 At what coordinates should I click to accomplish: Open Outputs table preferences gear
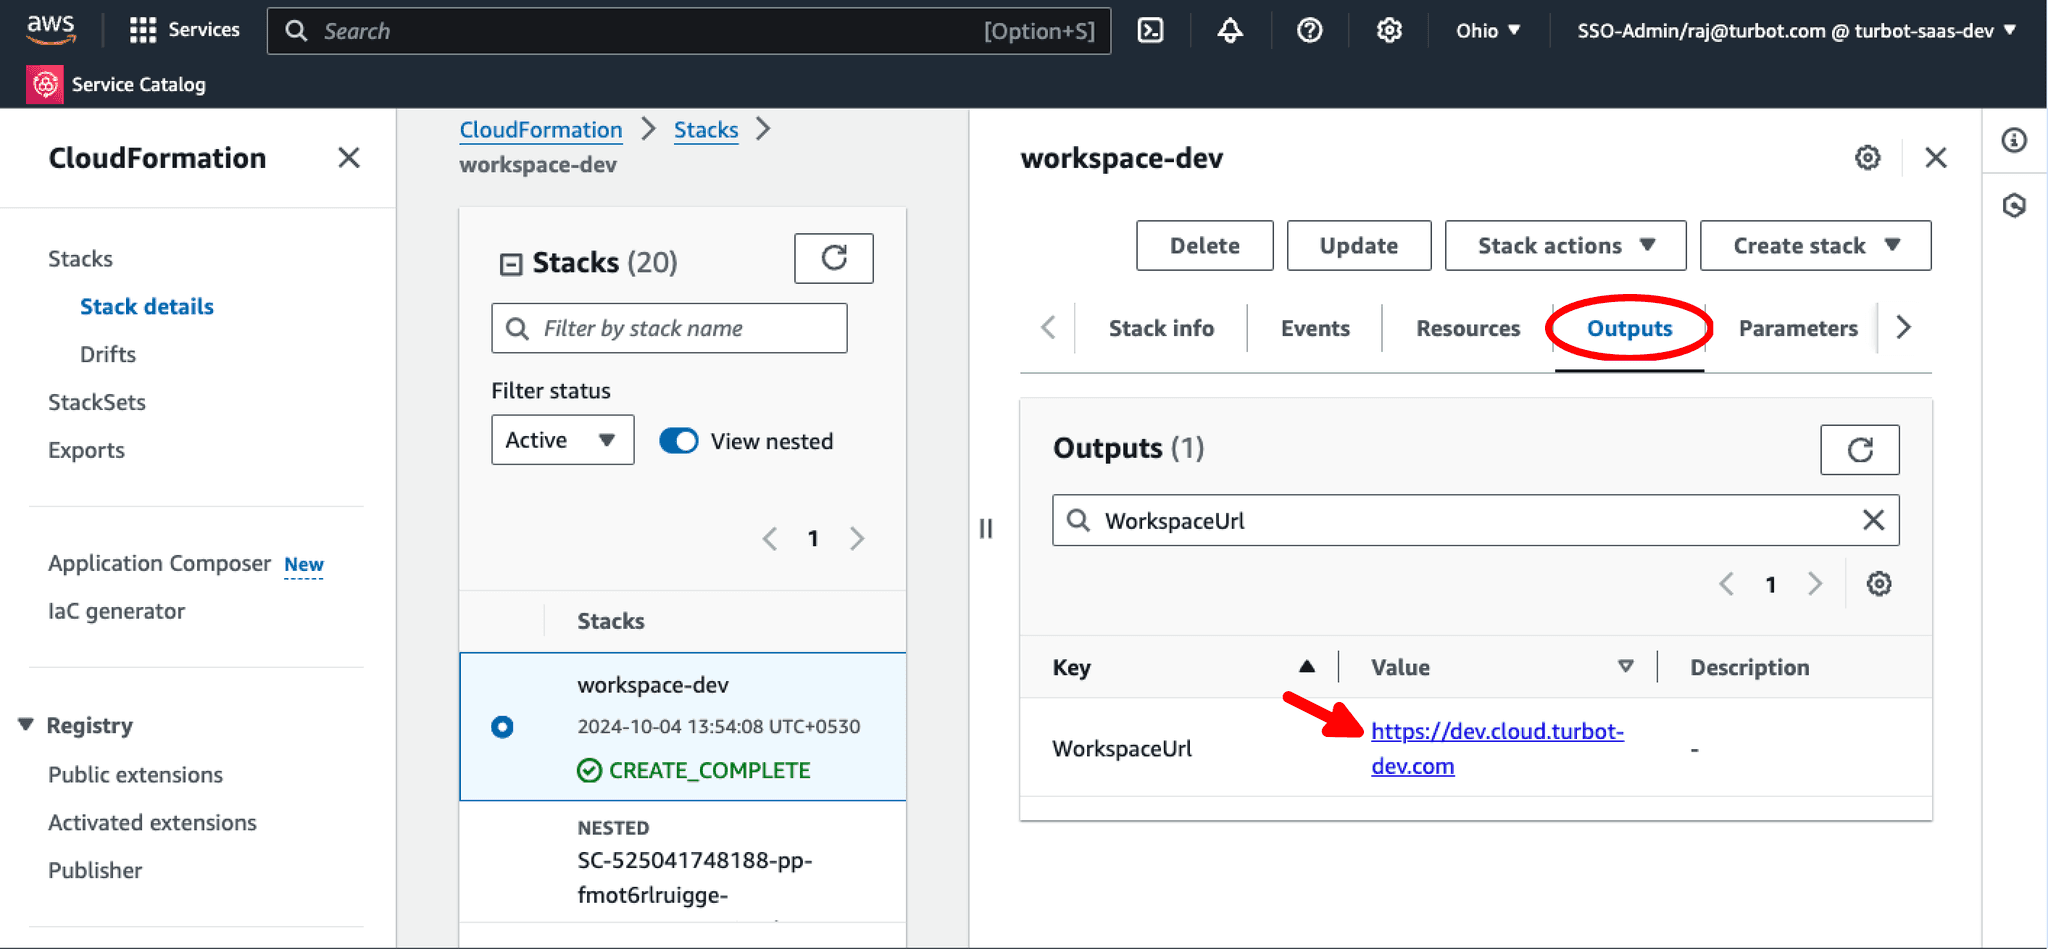pos(1879,584)
